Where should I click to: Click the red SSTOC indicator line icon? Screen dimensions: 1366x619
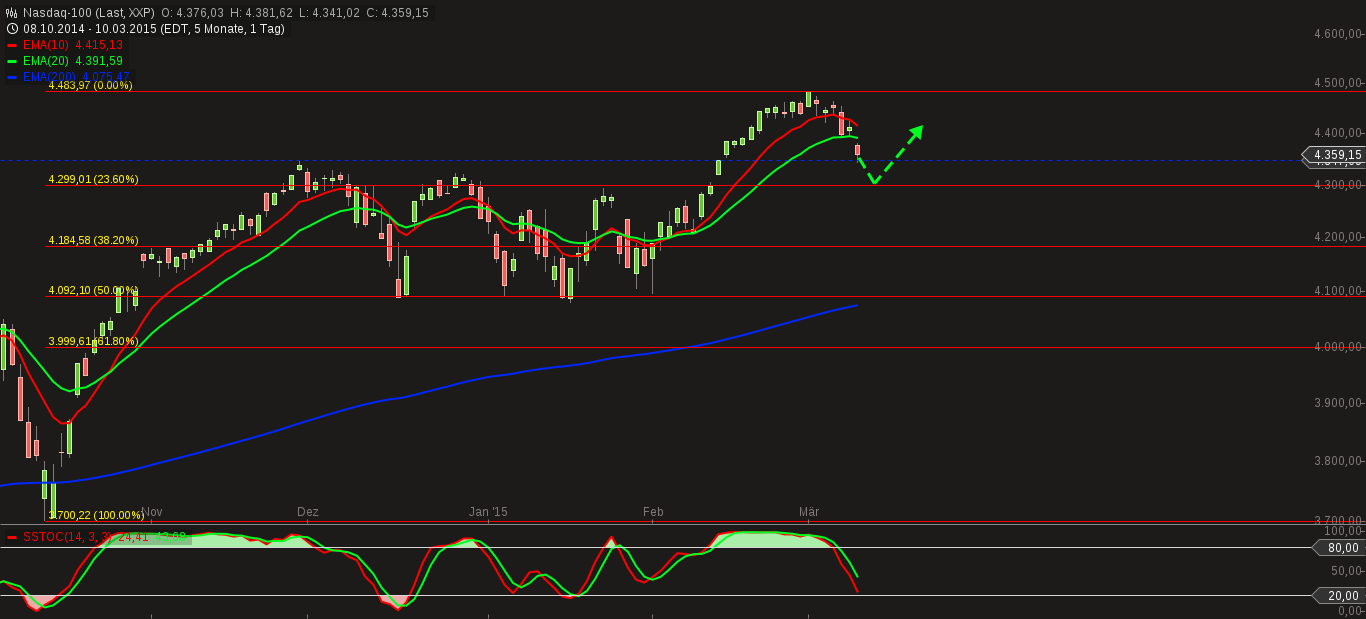[x=12, y=536]
